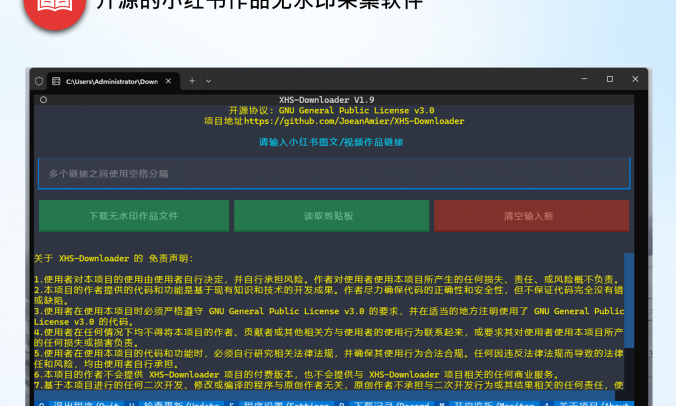676x406 pixels.
Task: Click the XHS-Downloader V1.9 title text
Action: pyautogui.click(x=326, y=100)
